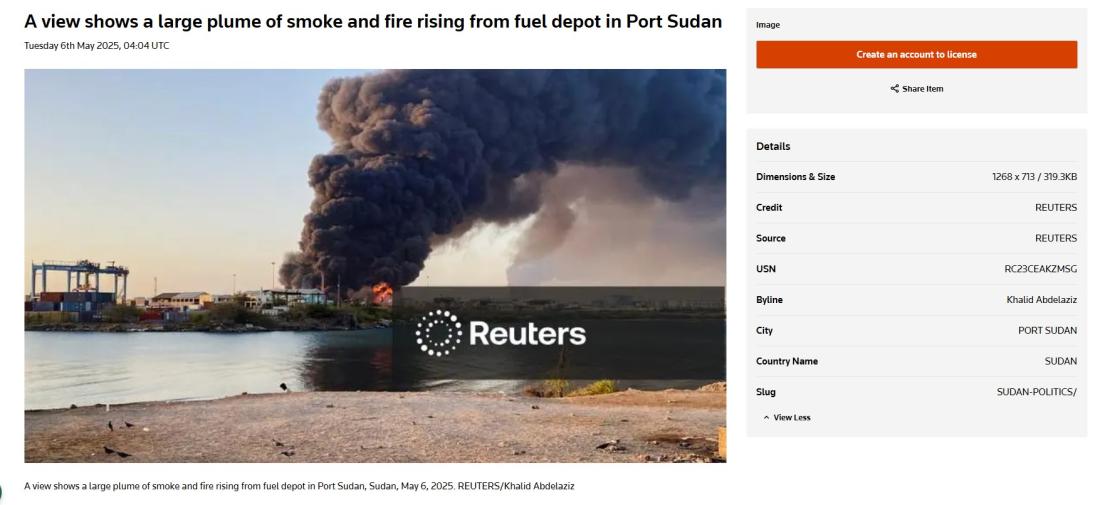Click the share icon beside Share Item
1100x505 pixels.
click(x=894, y=89)
